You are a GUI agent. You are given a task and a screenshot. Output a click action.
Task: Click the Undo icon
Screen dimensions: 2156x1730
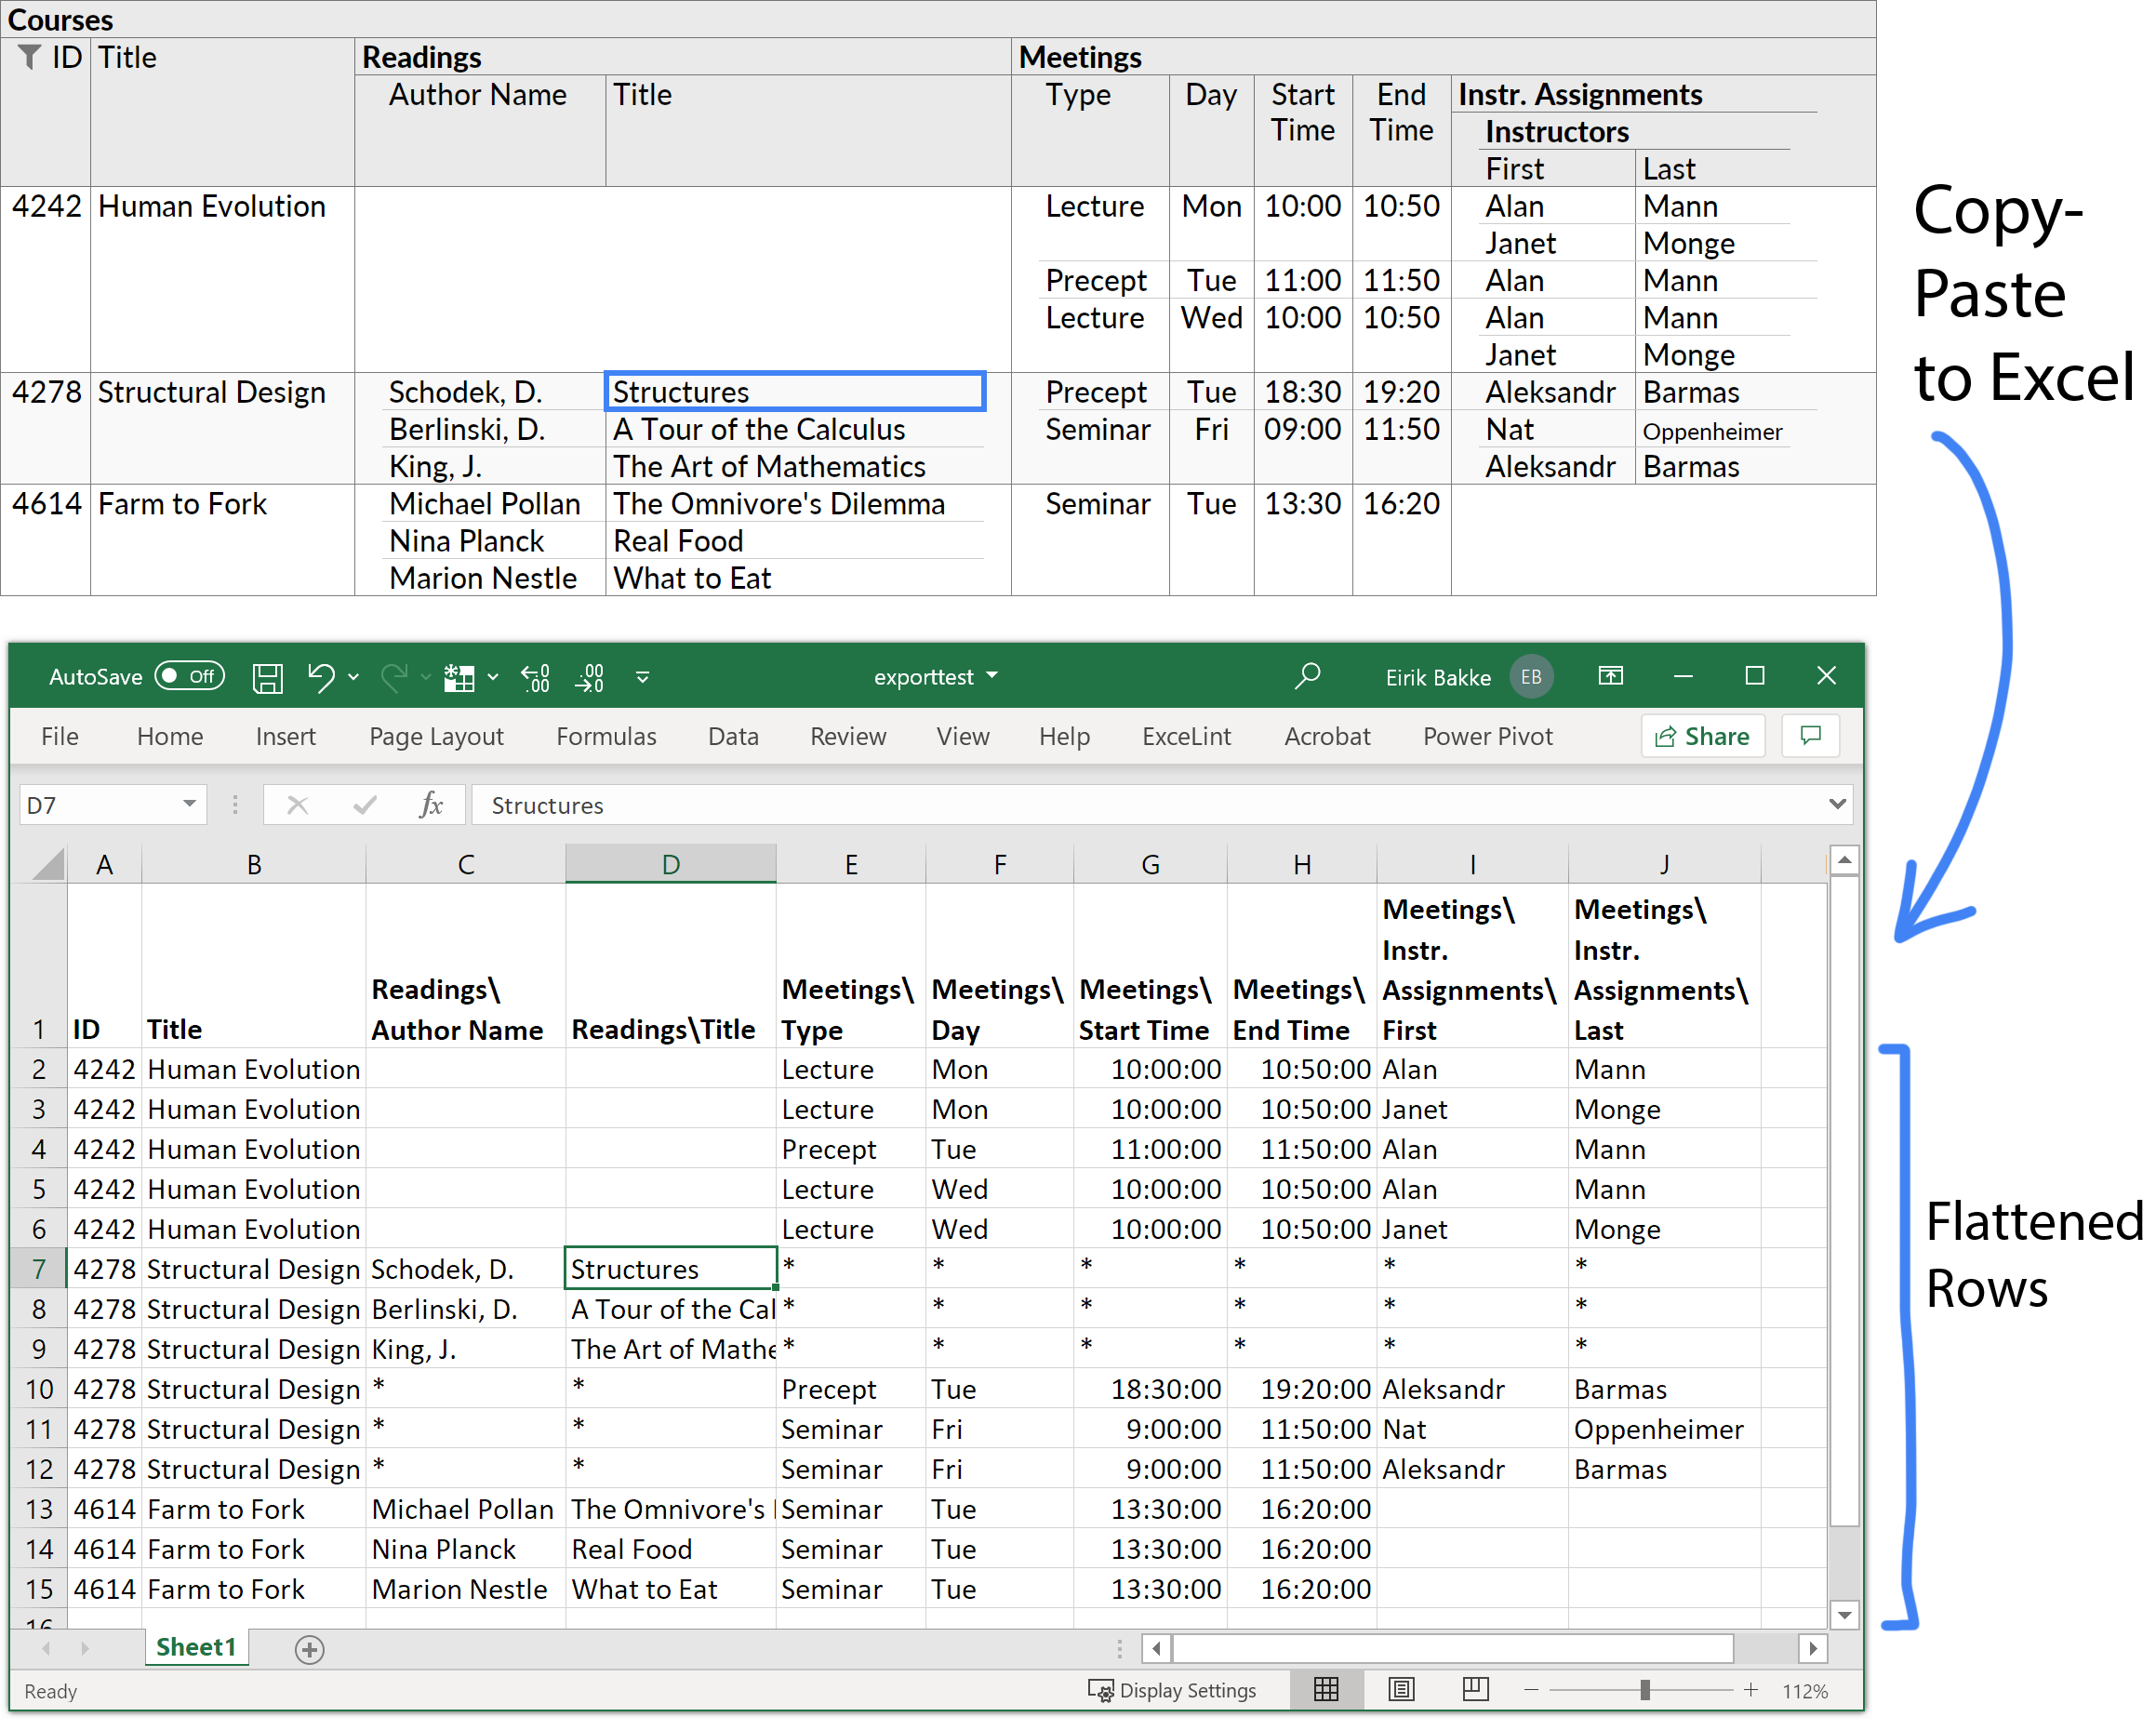click(x=320, y=677)
